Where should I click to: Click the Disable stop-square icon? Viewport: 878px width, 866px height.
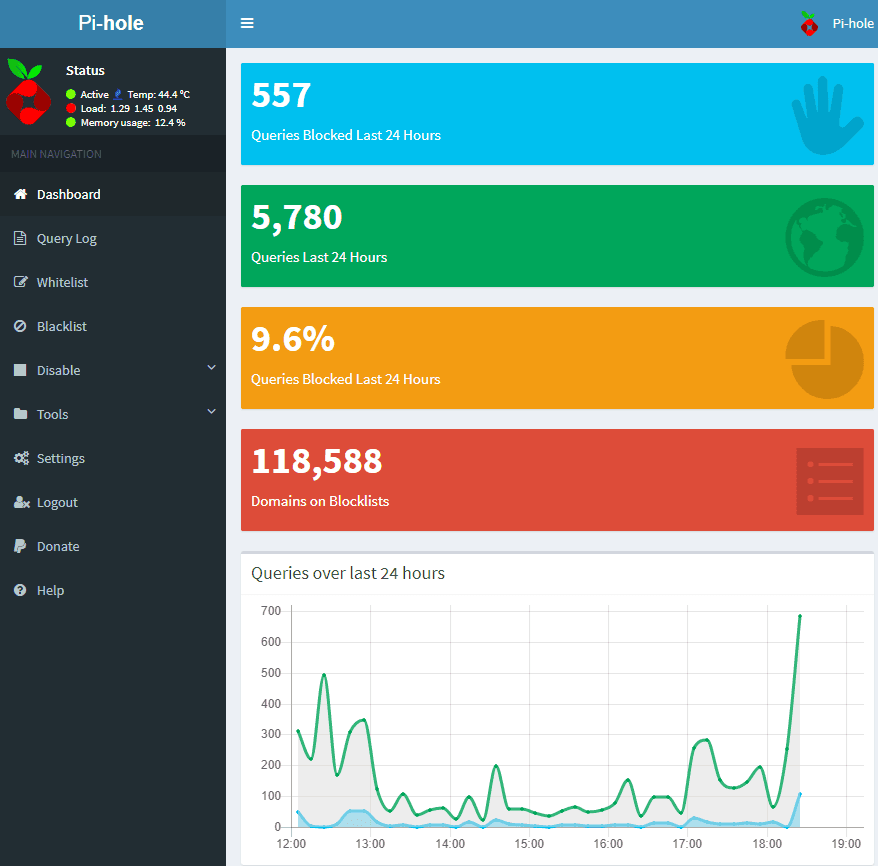click(x=20, y=370)
